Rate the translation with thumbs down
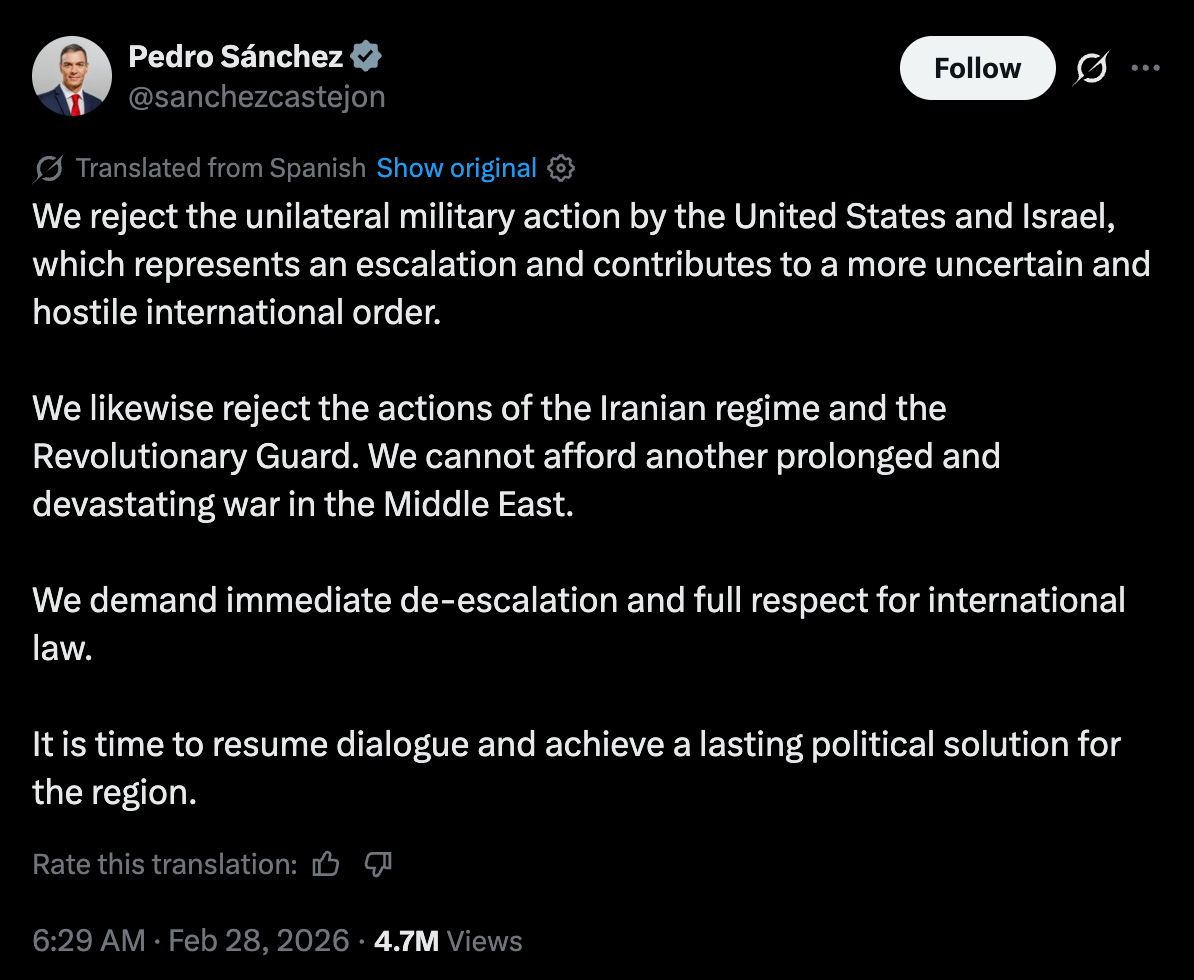Screen dimensions: 1194x980 pos(378,864)
